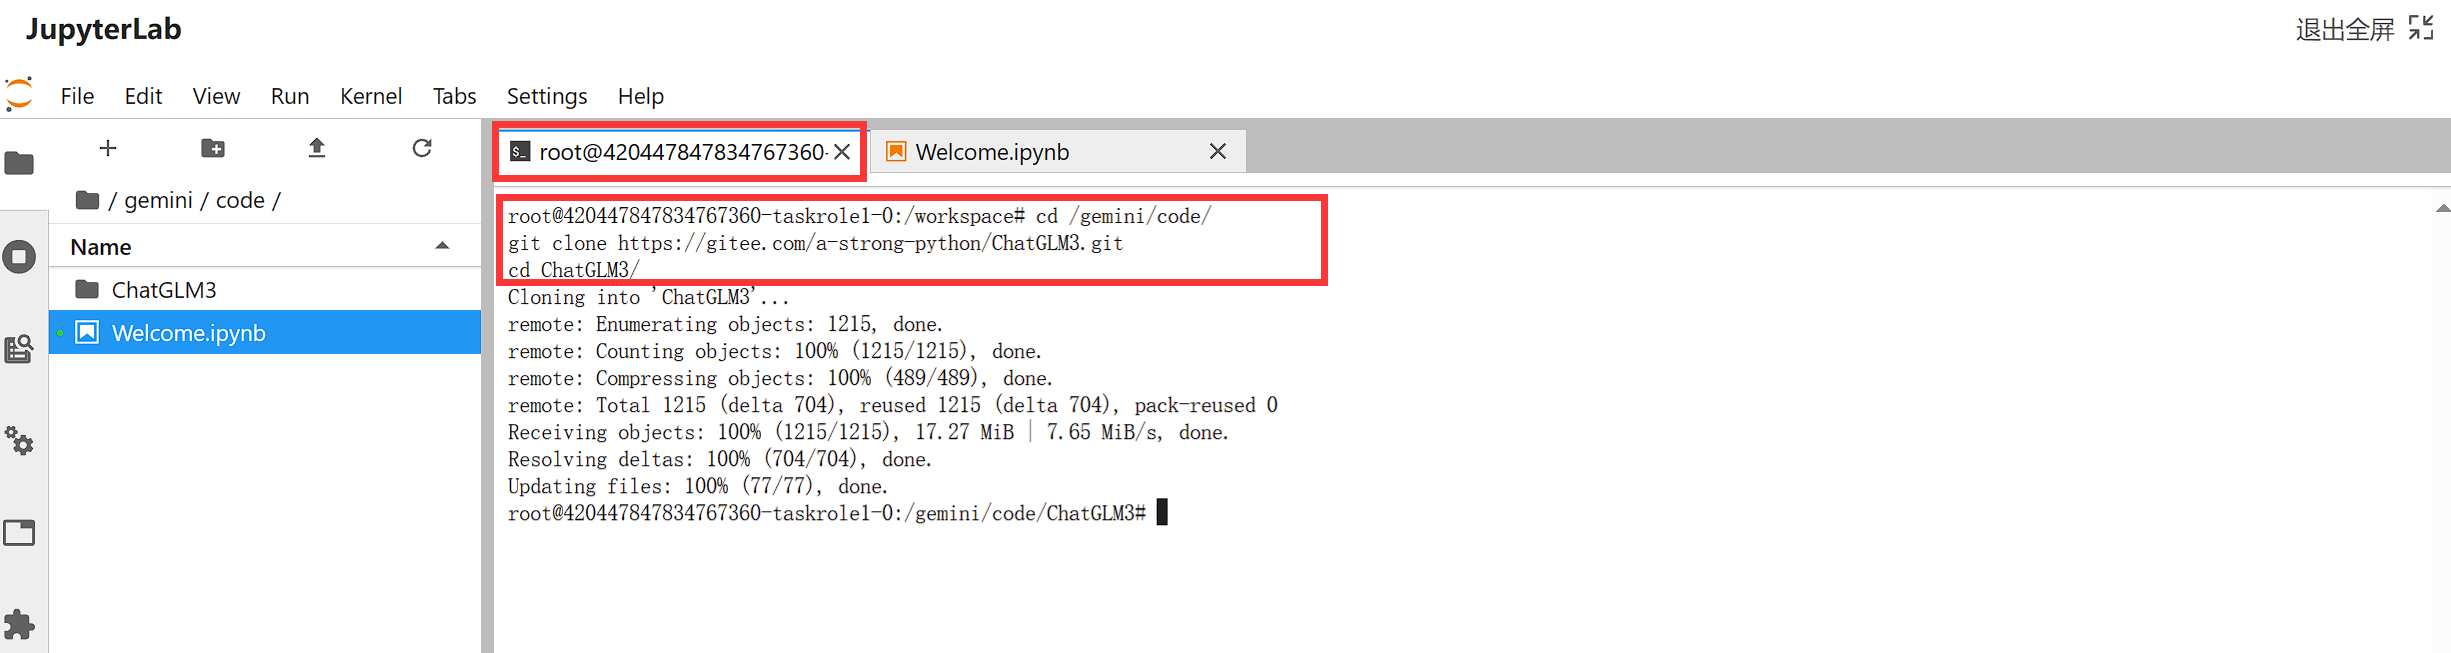Sort files by Name column
The height and width of the screenshot is (653, 2451).
pyautogui.click(x=265, y=246)
